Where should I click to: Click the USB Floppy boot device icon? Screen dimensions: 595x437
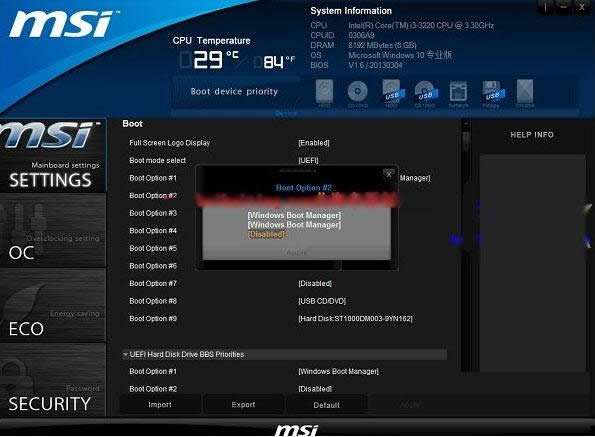pyautogui.click(x=493, y=92)
